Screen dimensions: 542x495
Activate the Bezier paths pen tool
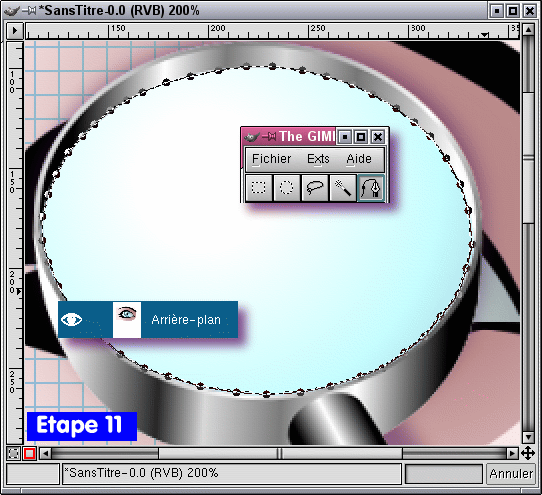(371, 188)
